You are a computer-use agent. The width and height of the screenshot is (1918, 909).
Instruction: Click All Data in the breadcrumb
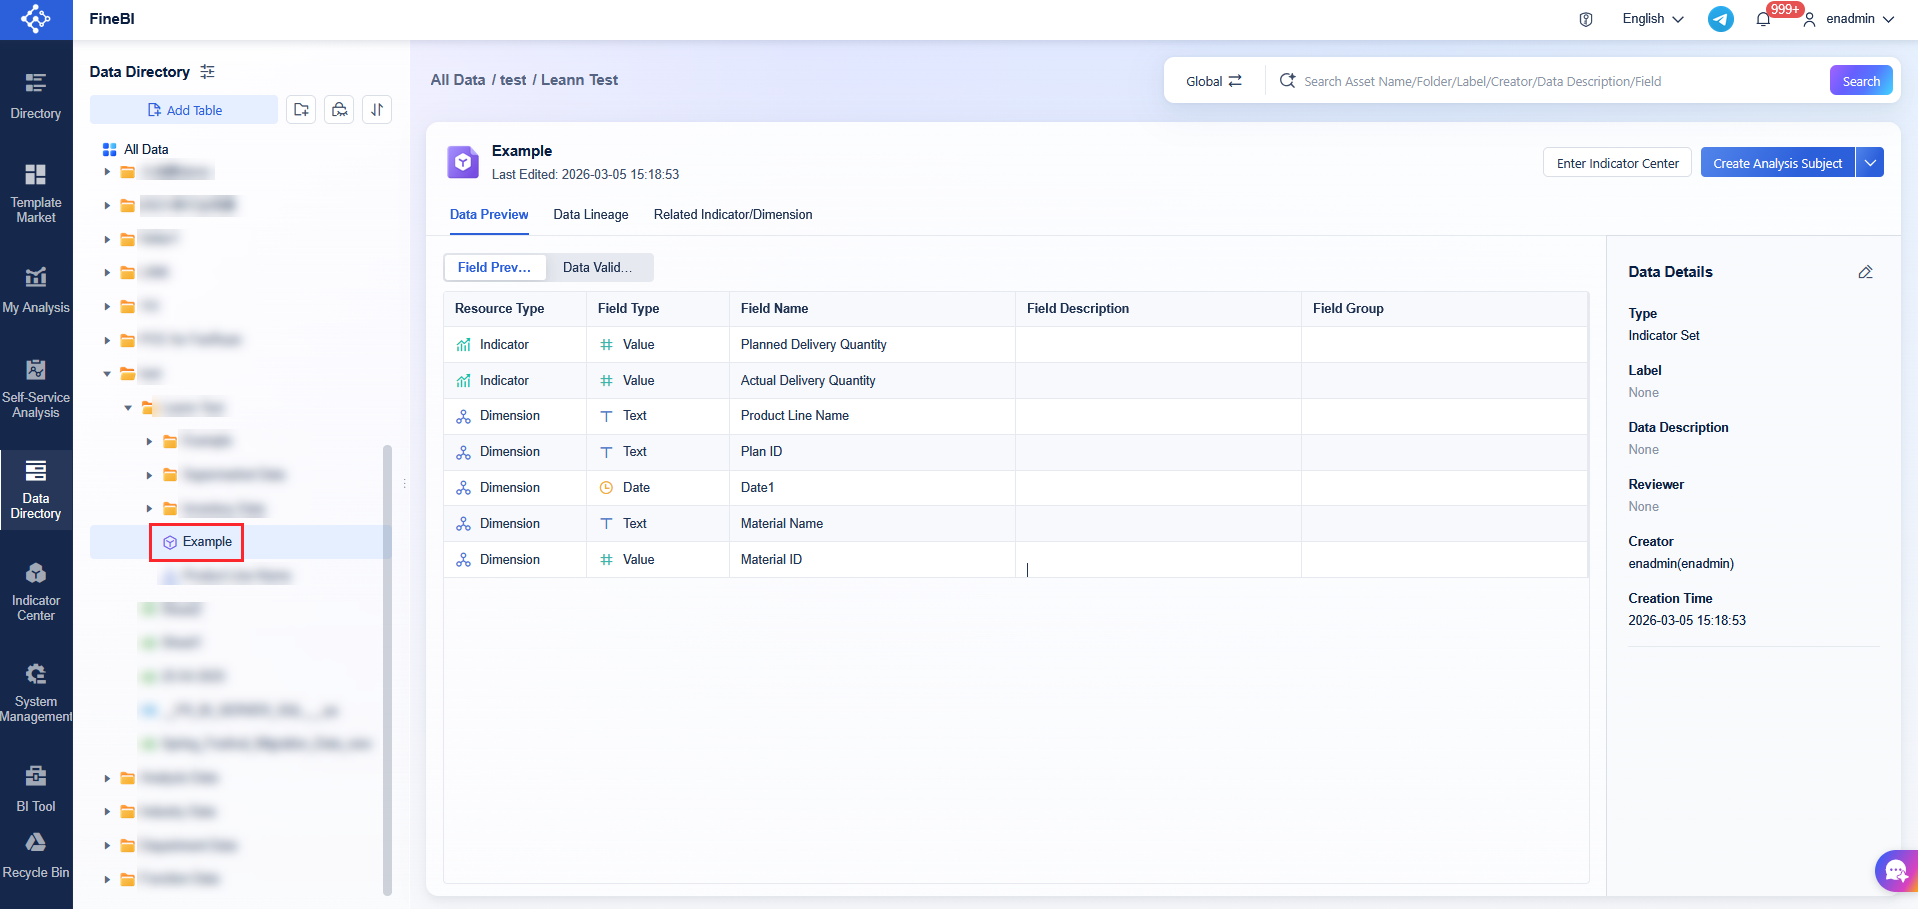[x=458, y=80]
